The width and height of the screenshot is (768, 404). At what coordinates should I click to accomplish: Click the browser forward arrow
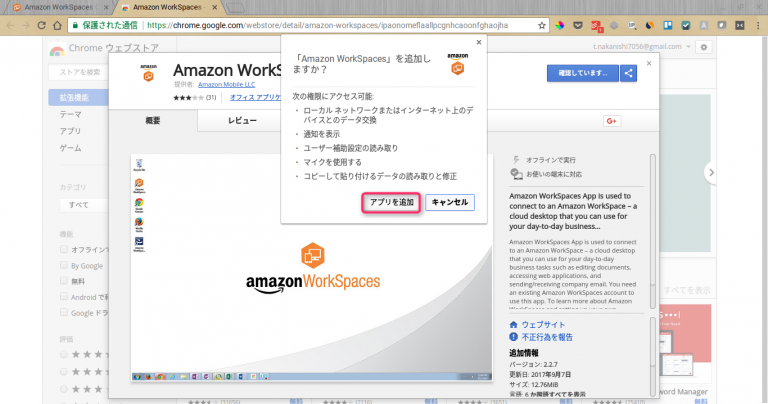coord(26,25)
